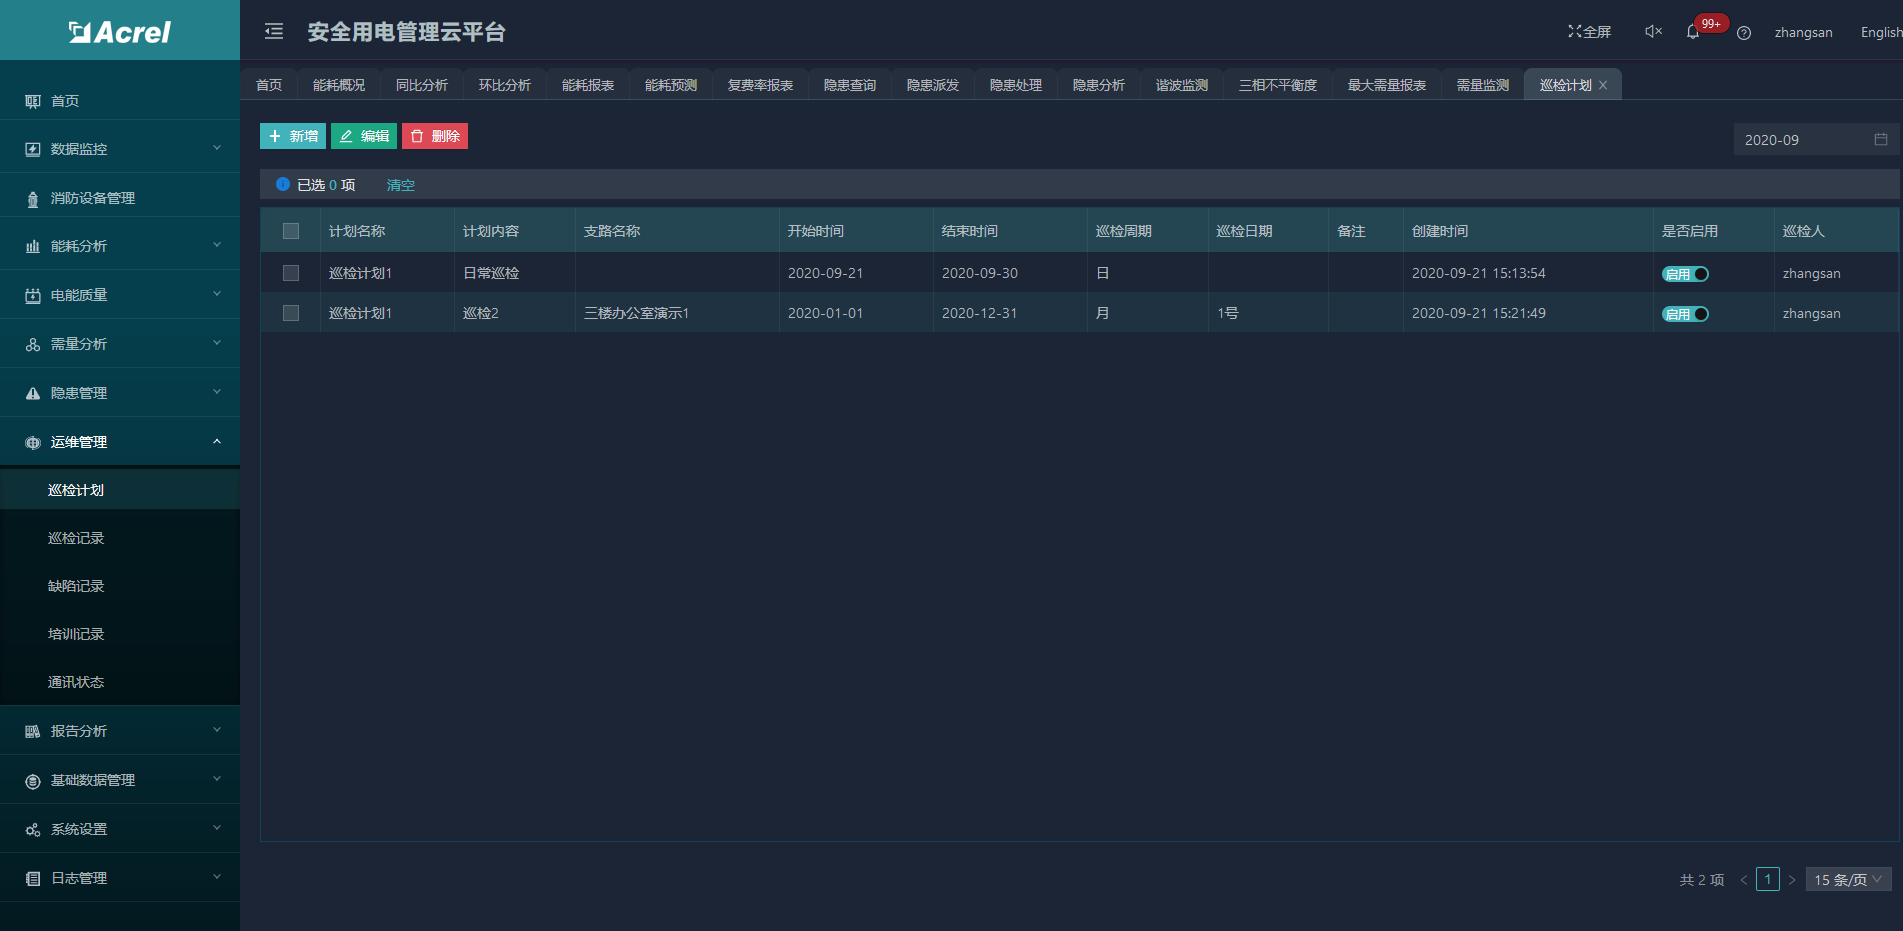
Task: Switch to the 谐波监测 tab
Action: [x=1181, y=86]
